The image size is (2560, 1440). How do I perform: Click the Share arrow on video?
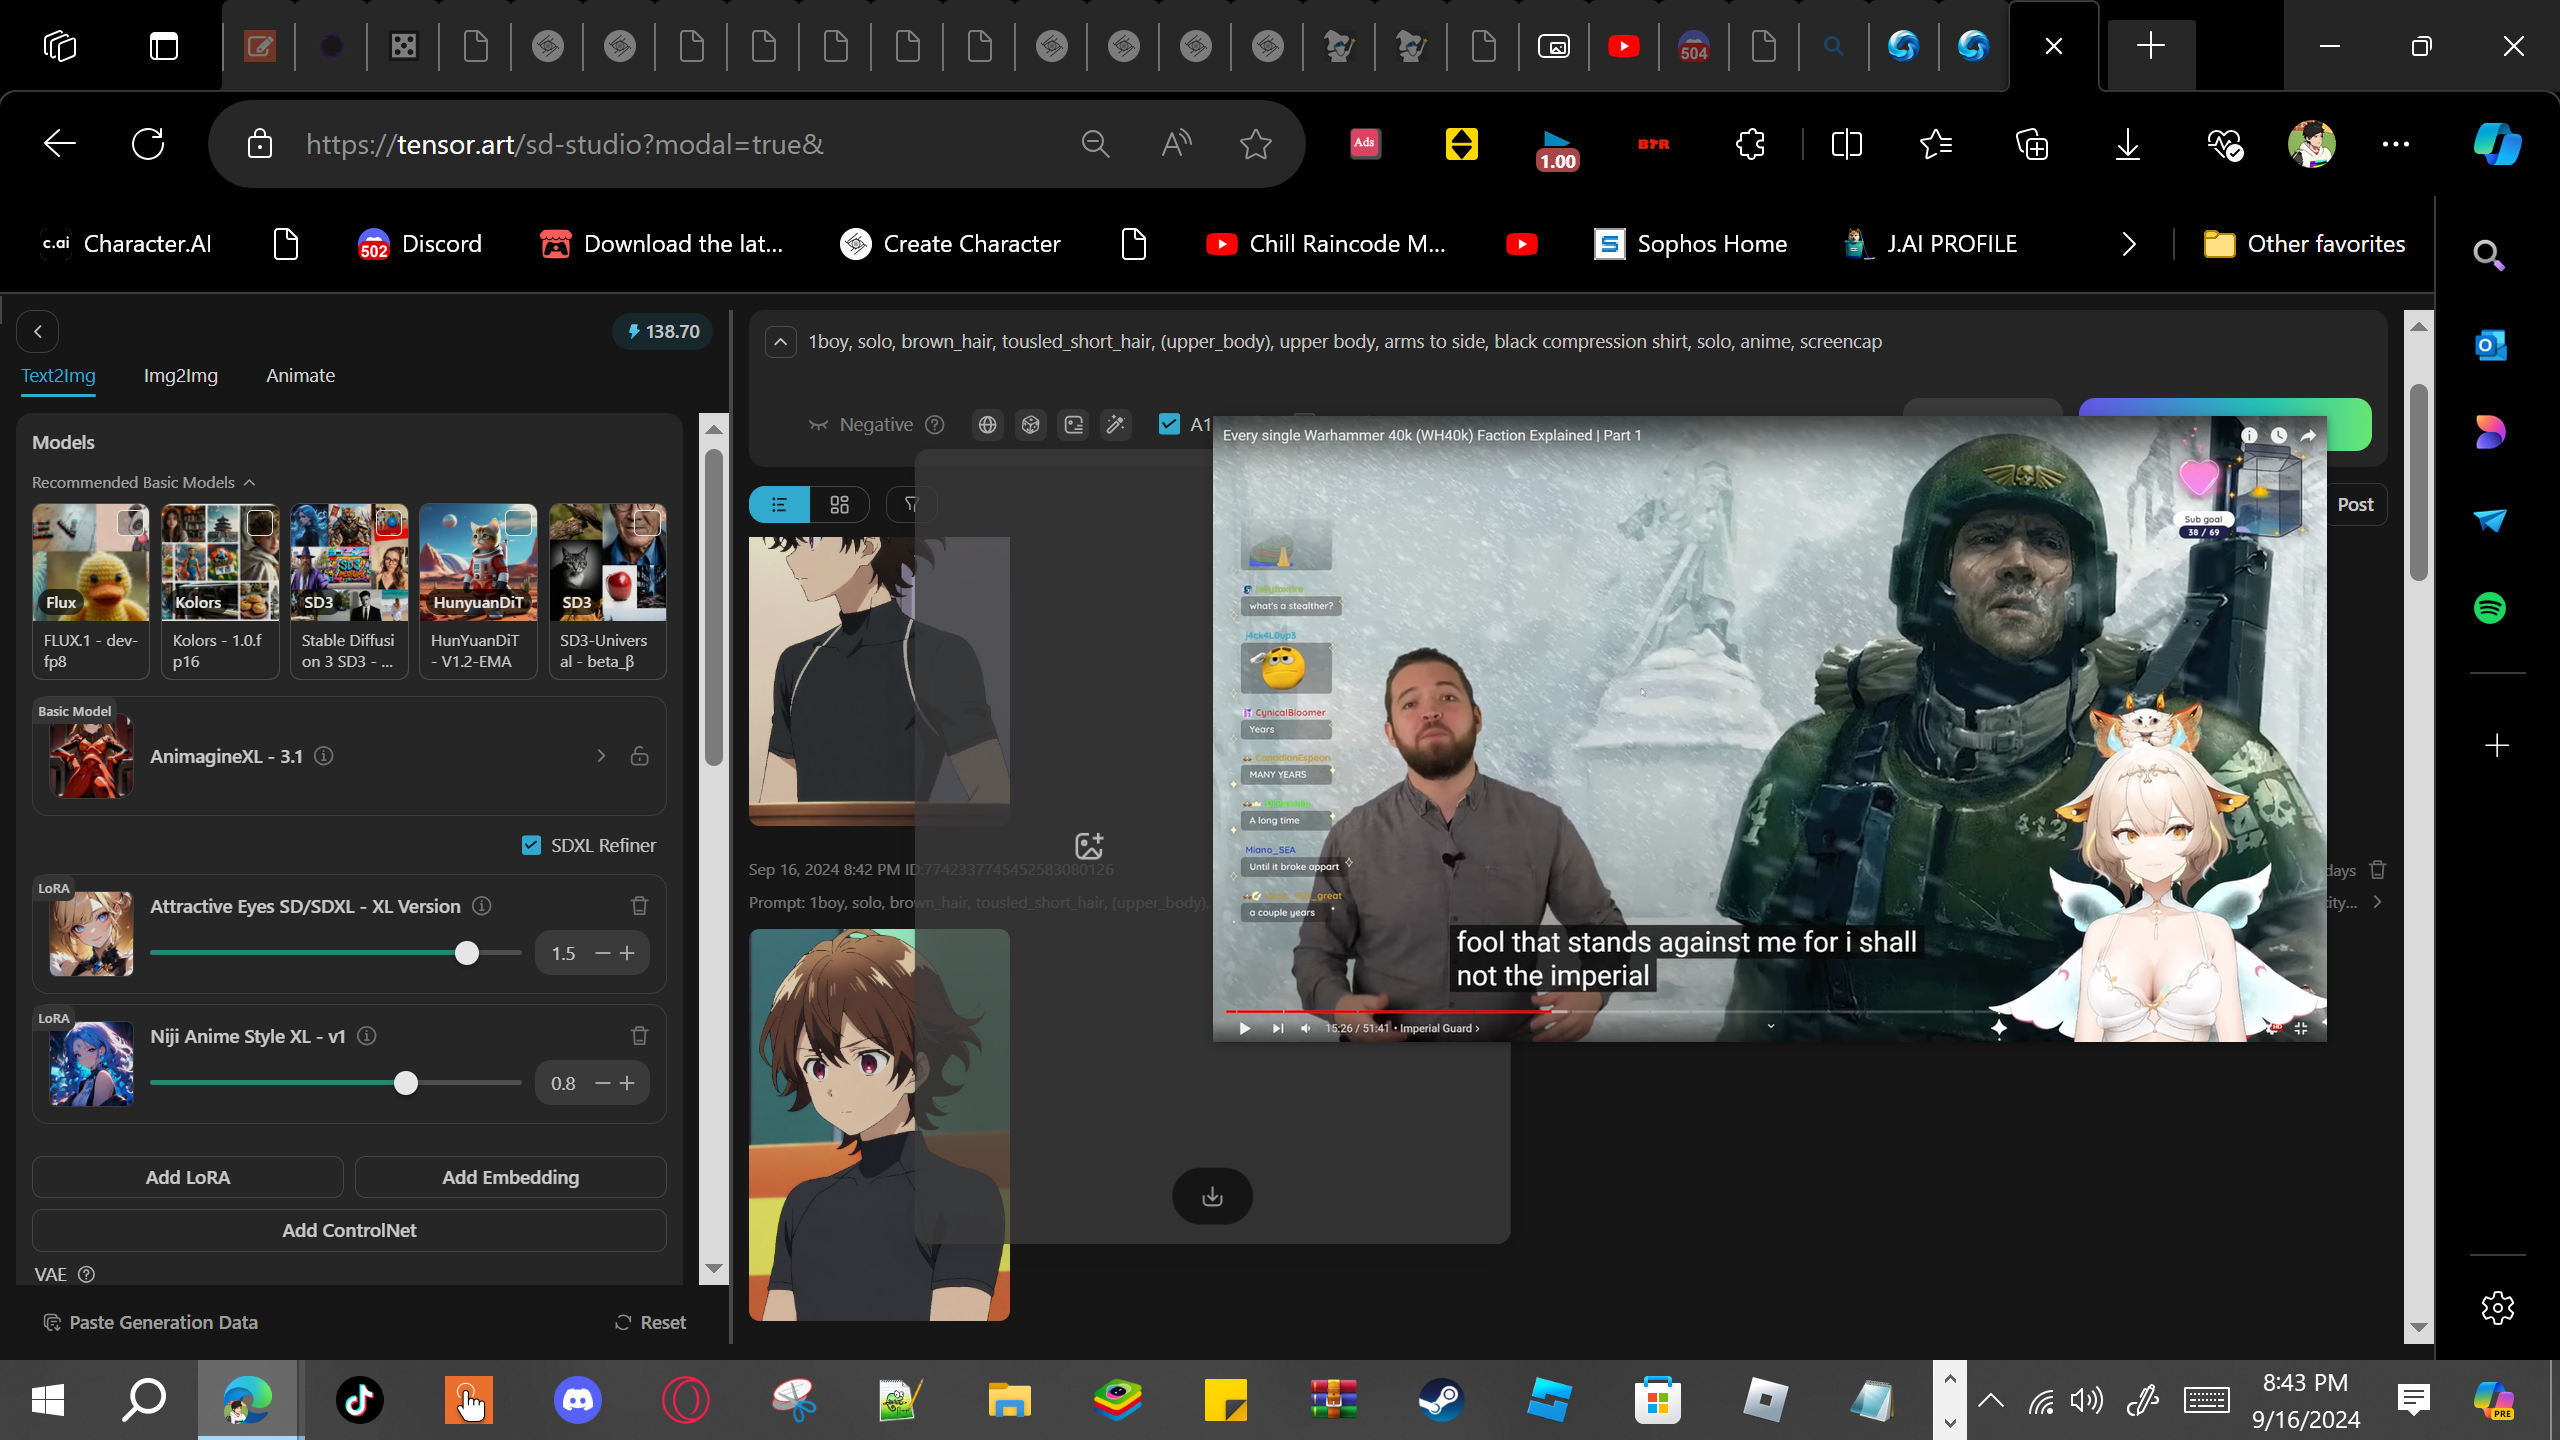coord(2309,435)
